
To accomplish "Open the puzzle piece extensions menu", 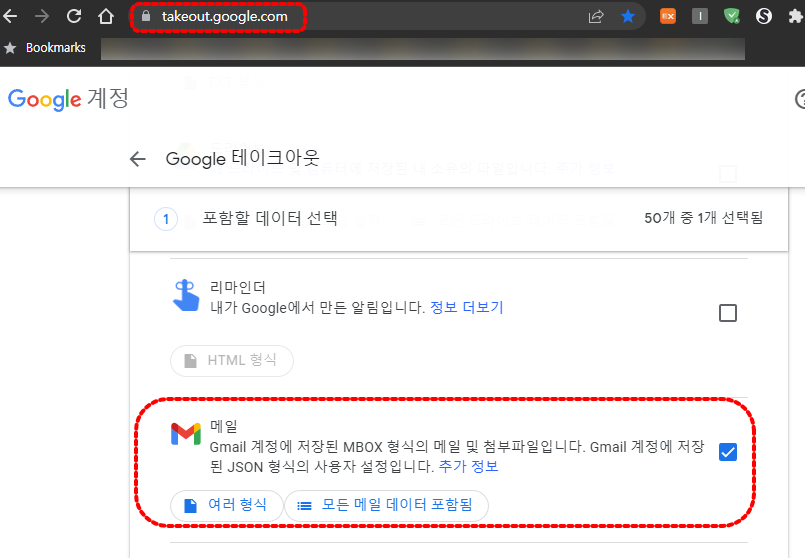I will (796, 16).
